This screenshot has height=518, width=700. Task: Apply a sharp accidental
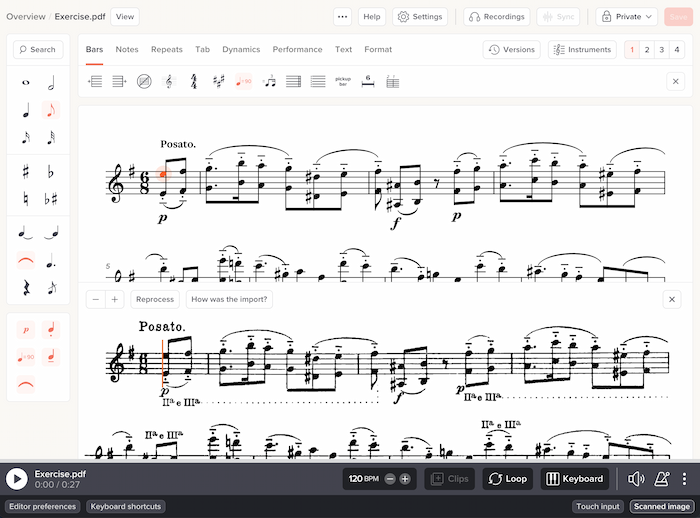pyautogui.click(x=26, y=171)
